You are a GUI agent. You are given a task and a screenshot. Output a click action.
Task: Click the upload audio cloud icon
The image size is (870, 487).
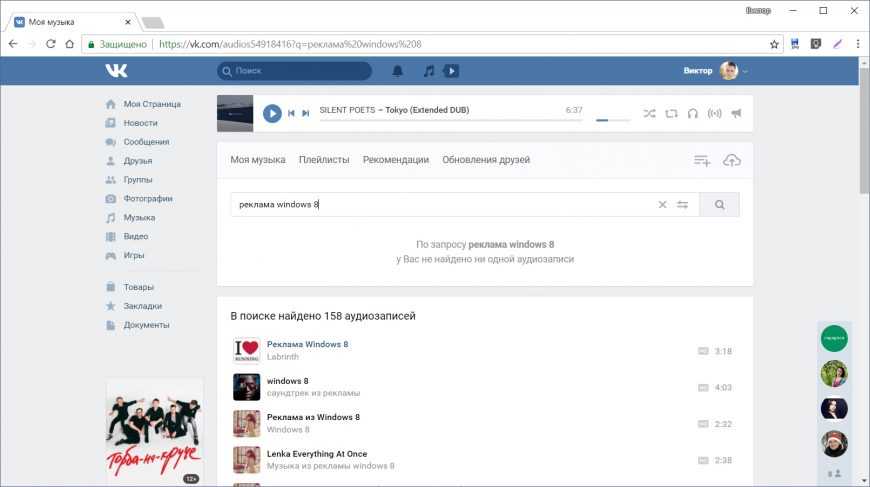[731, 160]
